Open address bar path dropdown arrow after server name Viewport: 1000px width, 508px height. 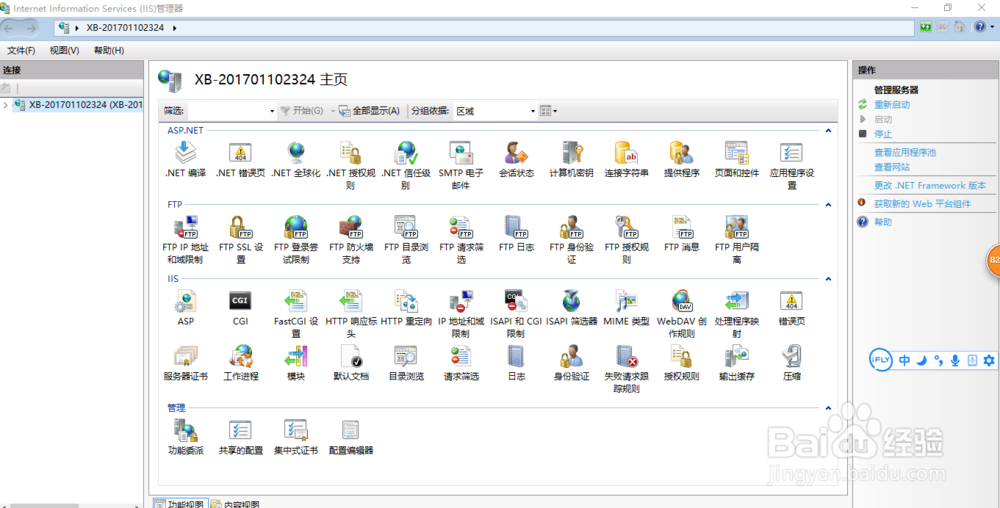pos(174,28)
